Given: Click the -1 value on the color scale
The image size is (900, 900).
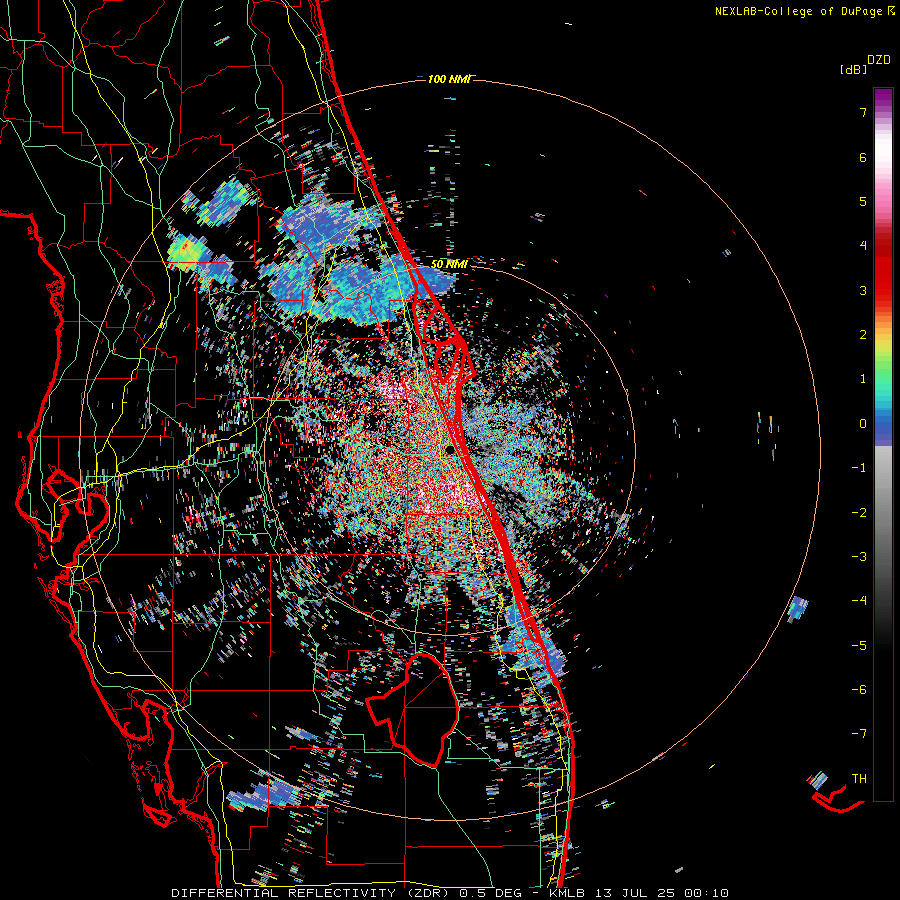Looking at the screenshot, I should [859, 468].
